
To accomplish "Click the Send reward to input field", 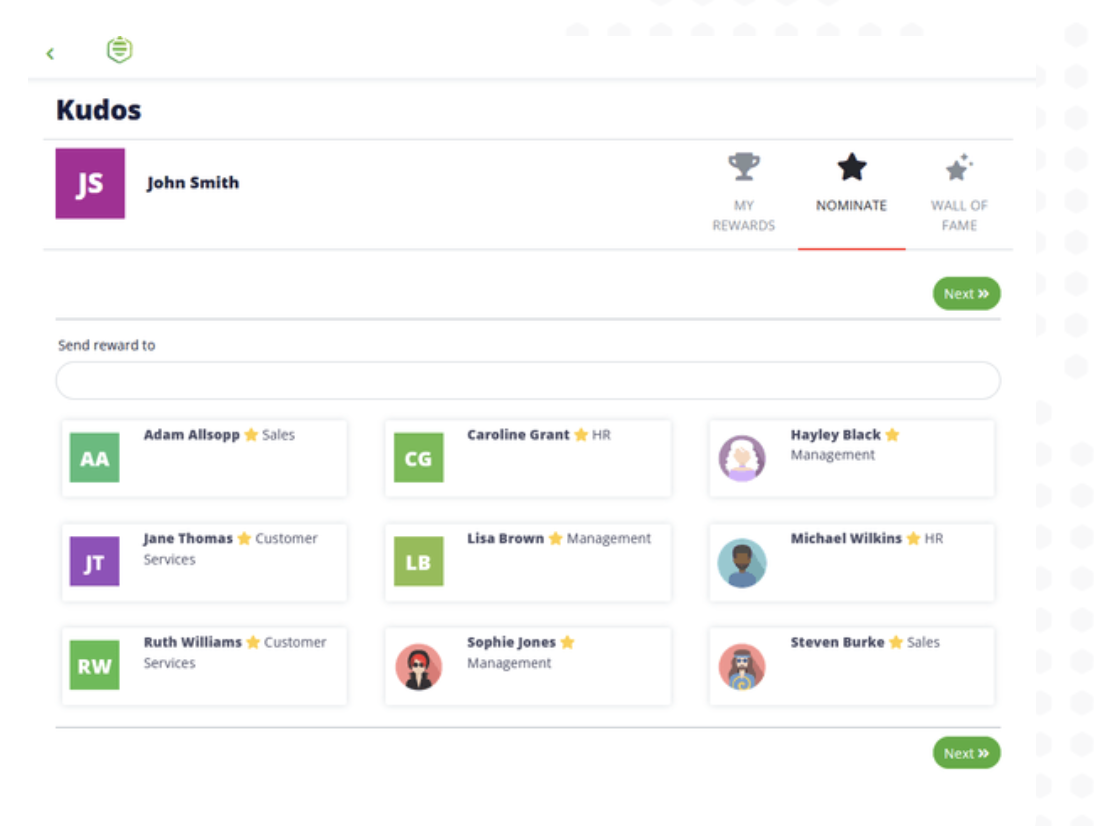I will [528, 380].
